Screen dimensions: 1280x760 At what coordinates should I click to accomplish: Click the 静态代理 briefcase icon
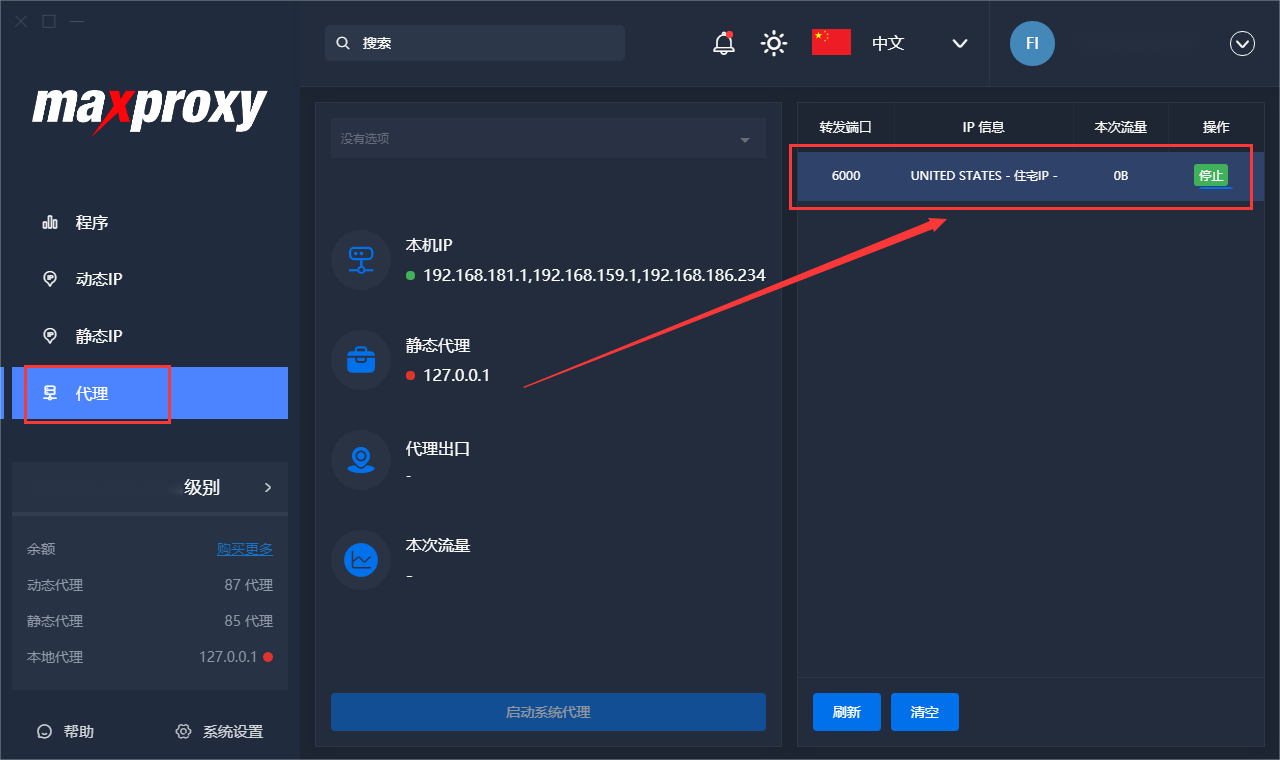[361, 360]
